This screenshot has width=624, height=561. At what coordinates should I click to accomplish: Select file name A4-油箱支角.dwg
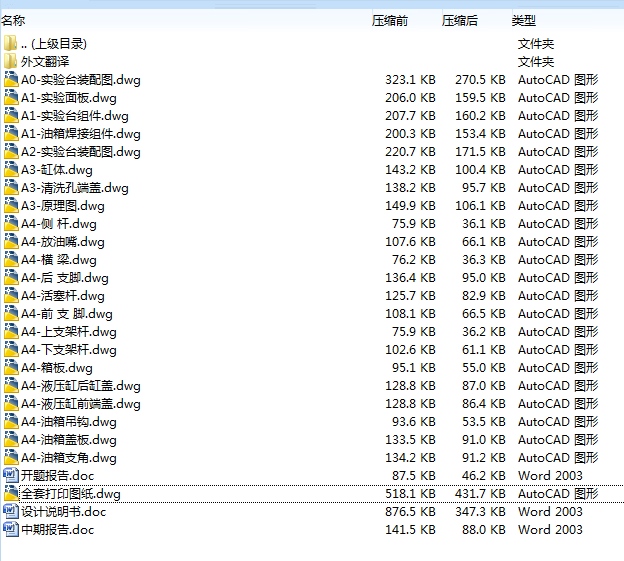click(x=69, y=458)
